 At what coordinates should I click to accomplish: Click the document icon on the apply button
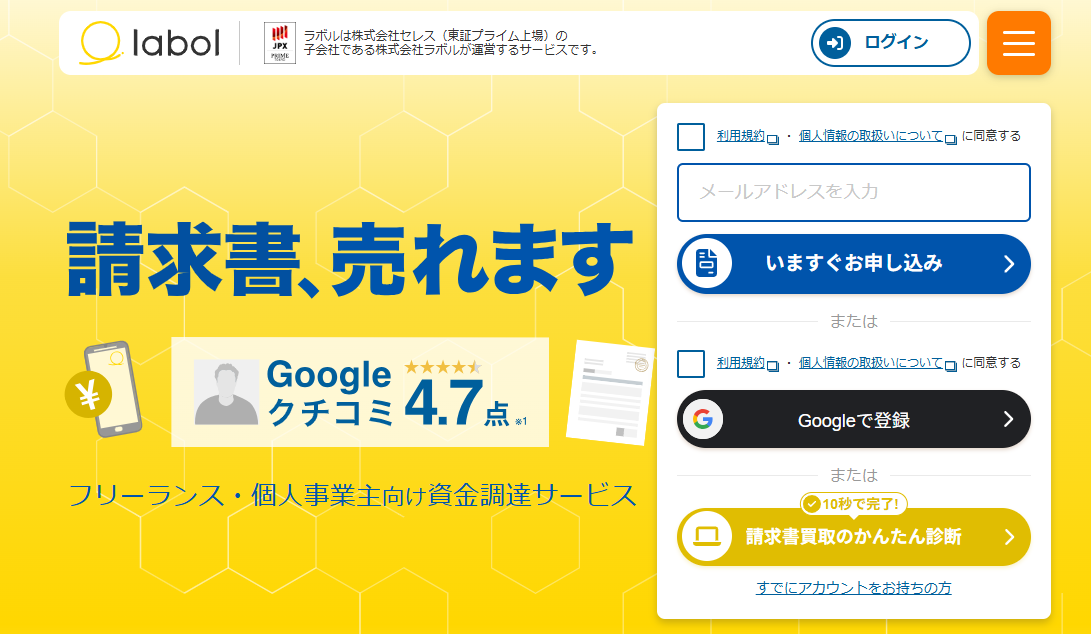click(707, 264)
